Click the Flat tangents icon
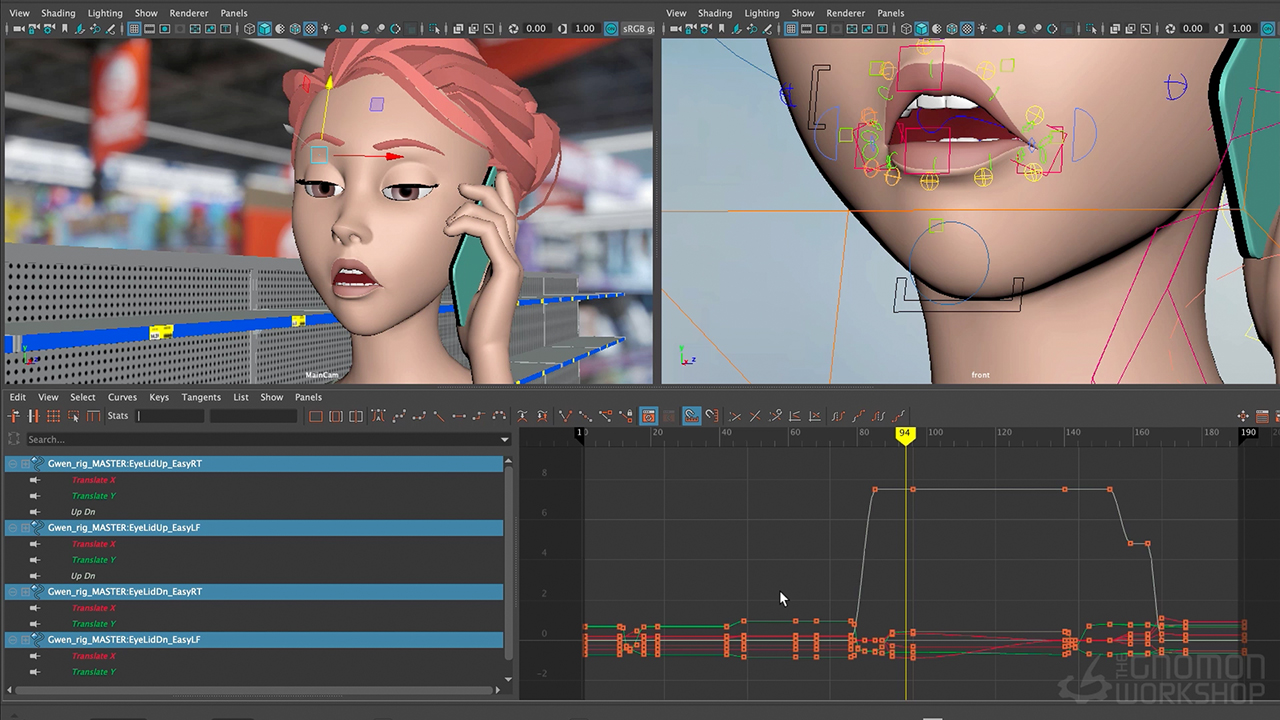This screenshot has height=720, width=1280. tap(459, 416)
